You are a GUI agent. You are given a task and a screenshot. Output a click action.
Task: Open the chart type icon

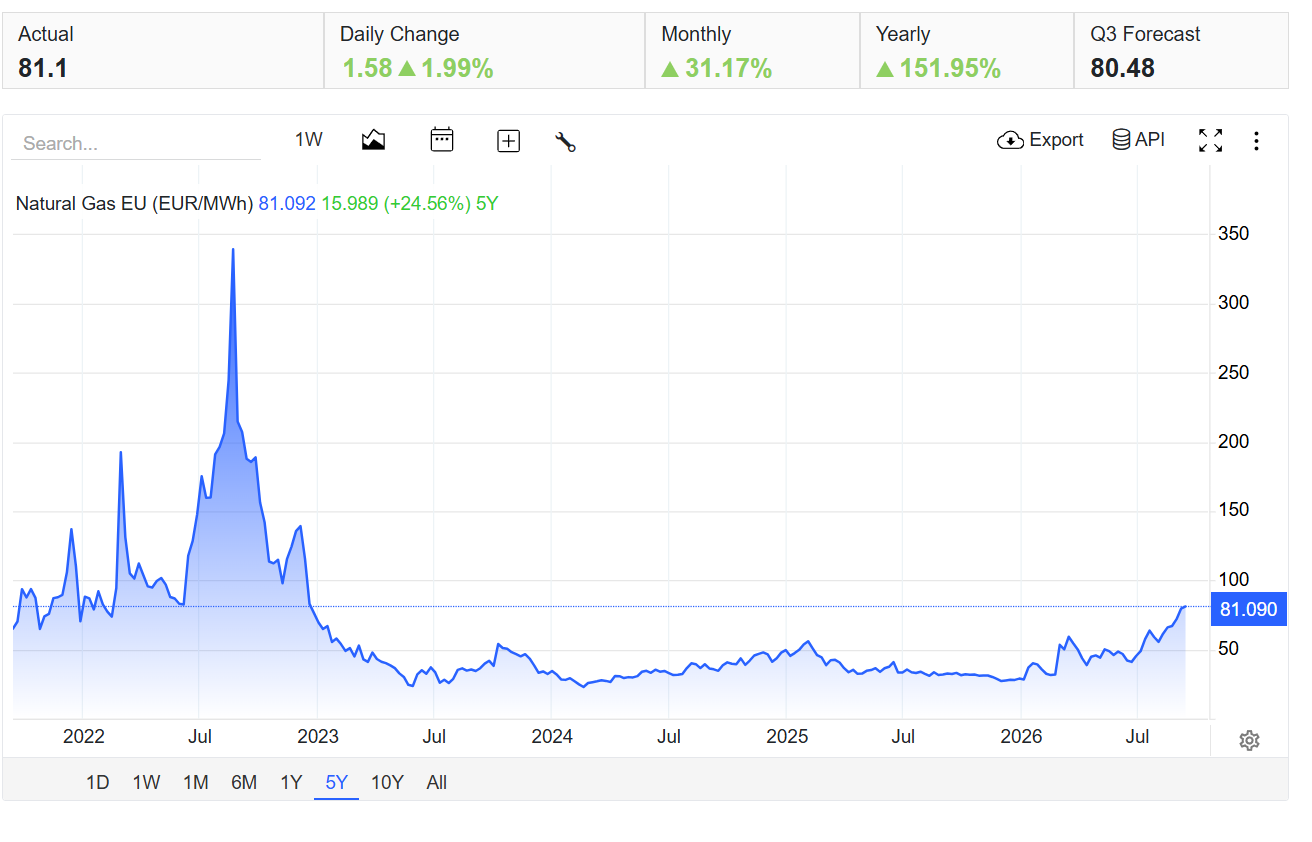click(x=373, y=140)
